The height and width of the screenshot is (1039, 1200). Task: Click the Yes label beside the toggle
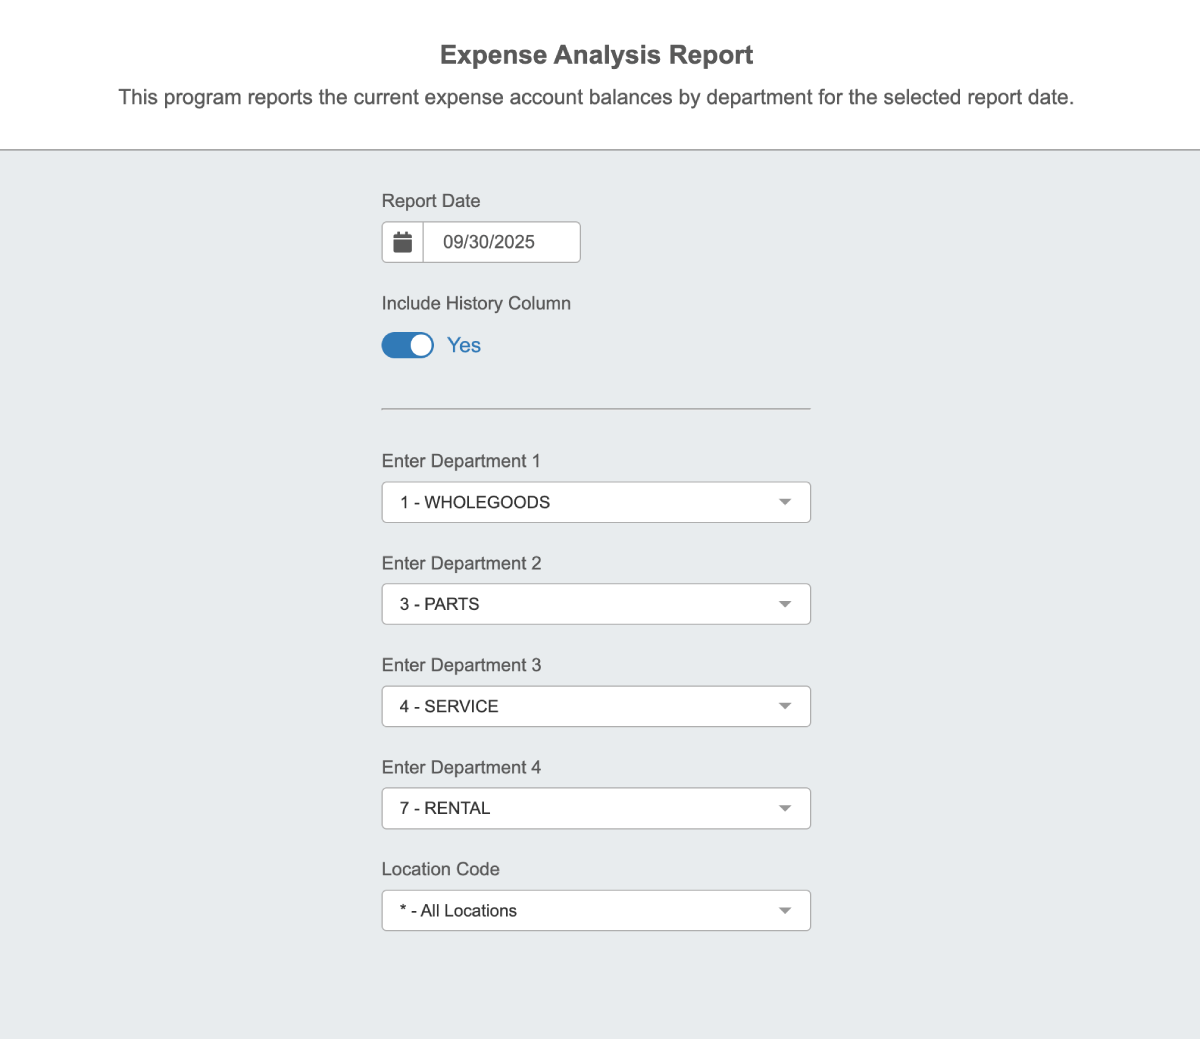pos(464,345)
